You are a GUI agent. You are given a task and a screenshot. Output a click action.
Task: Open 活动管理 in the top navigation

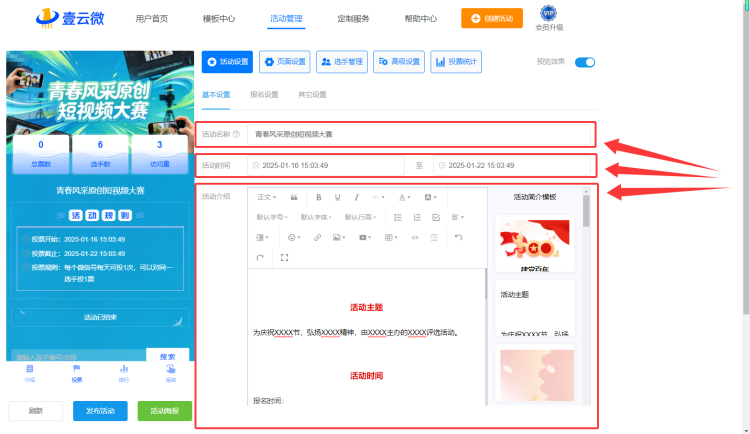[286, 19]
